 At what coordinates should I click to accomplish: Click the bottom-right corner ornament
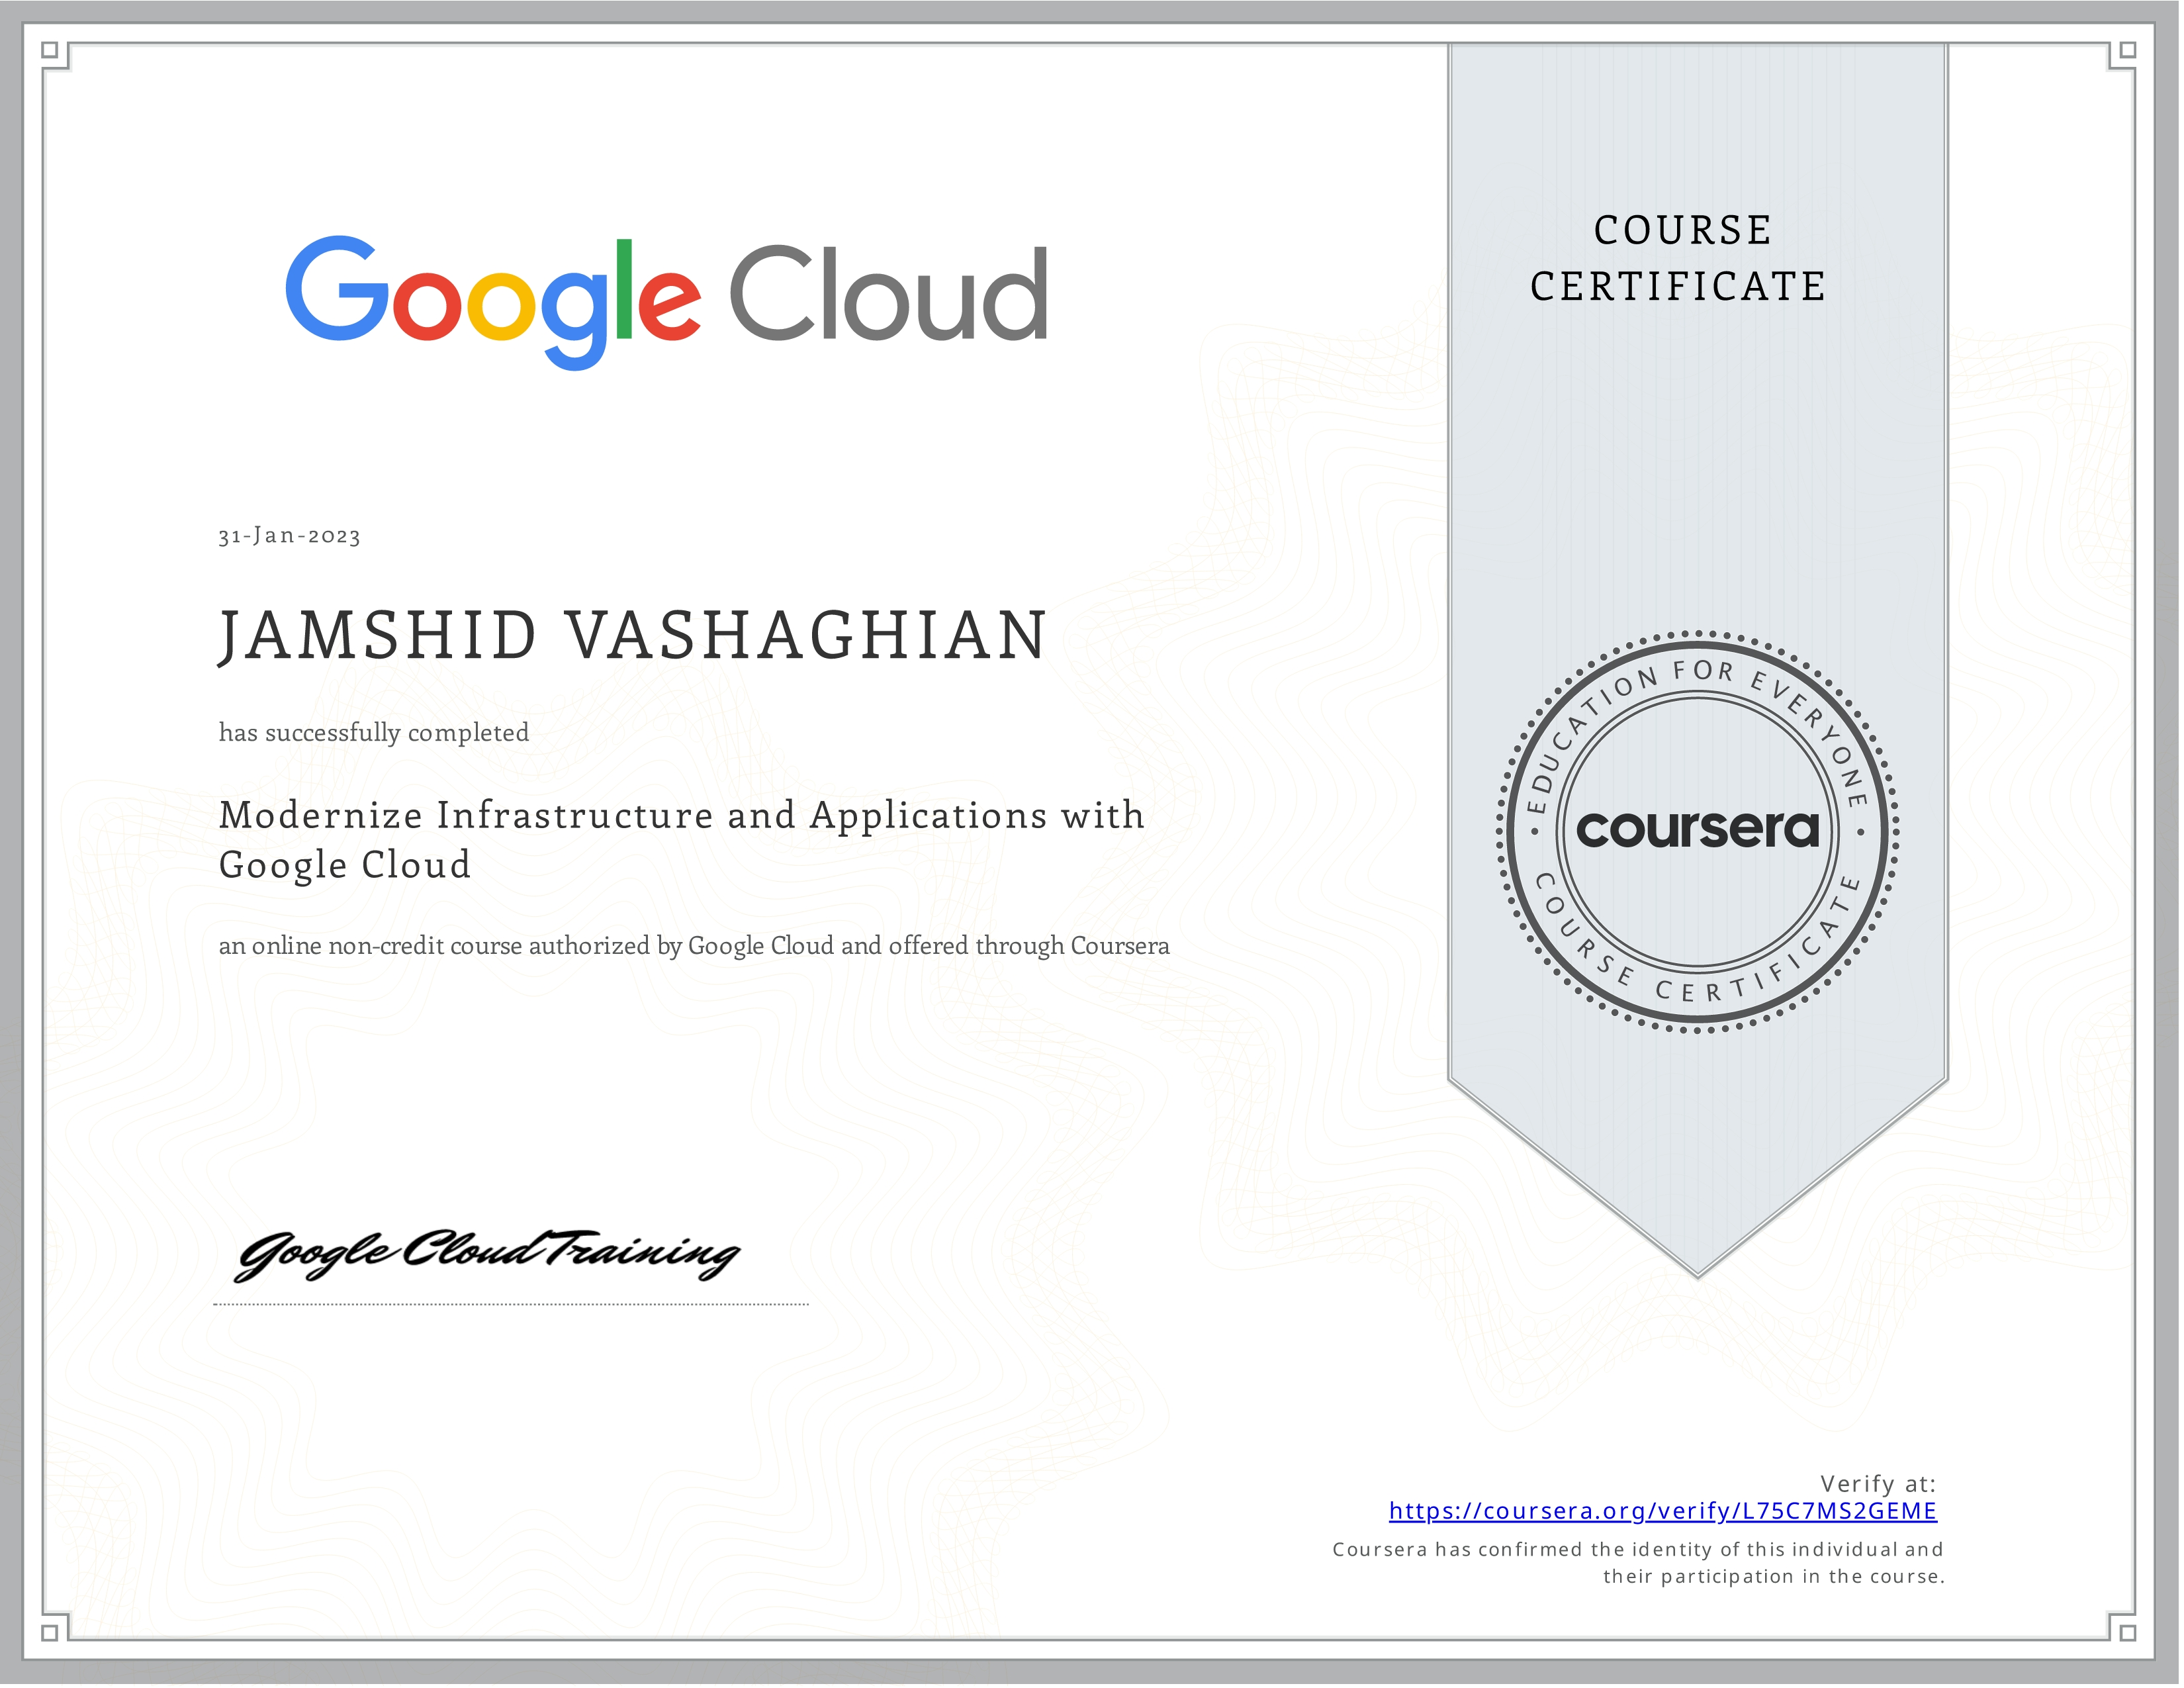click(x=2127, y=1632)
